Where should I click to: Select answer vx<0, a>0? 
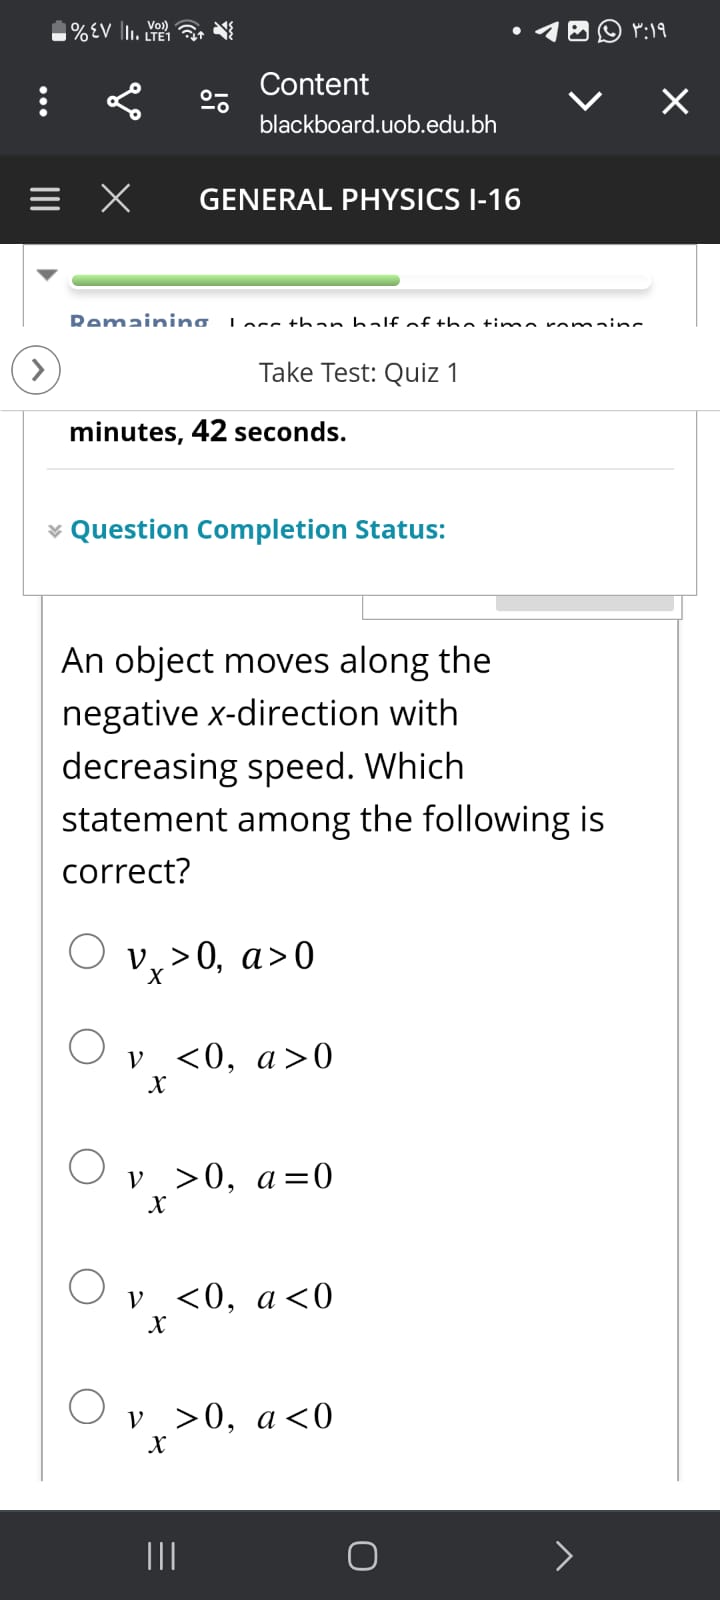(x=87, y=1047)
